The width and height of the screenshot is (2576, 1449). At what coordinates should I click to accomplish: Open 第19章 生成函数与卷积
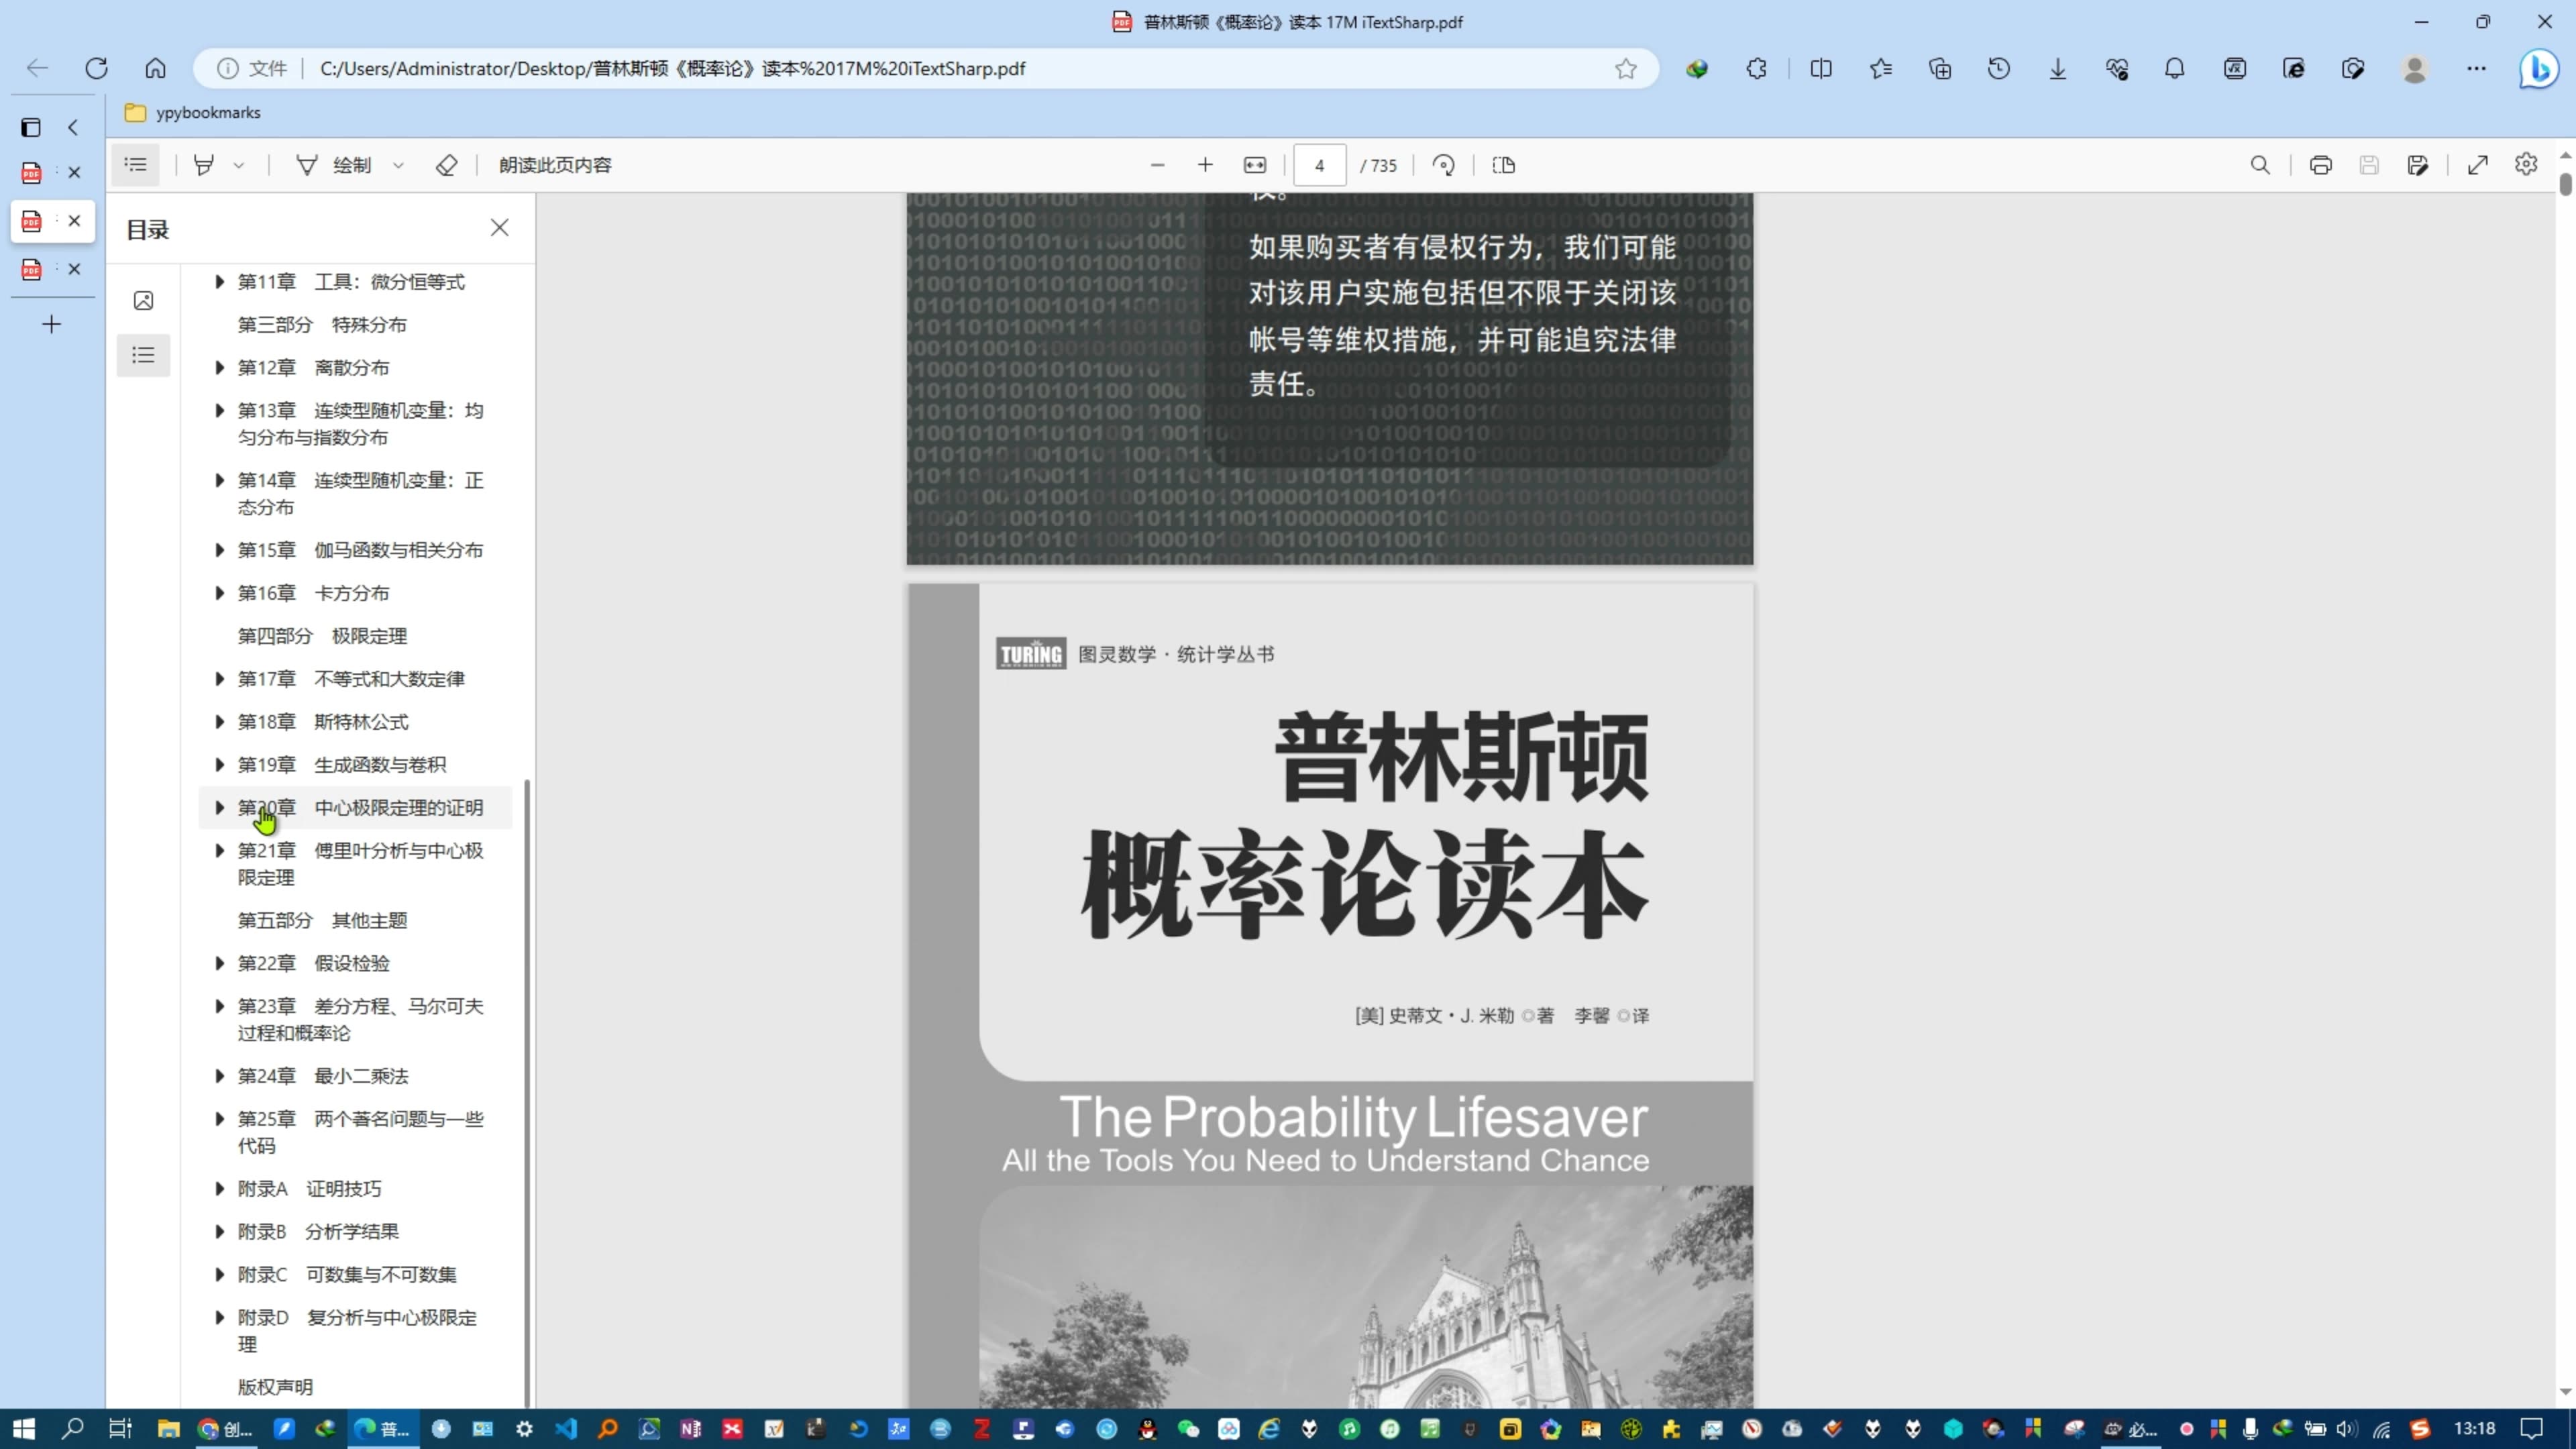click(342, 765)
